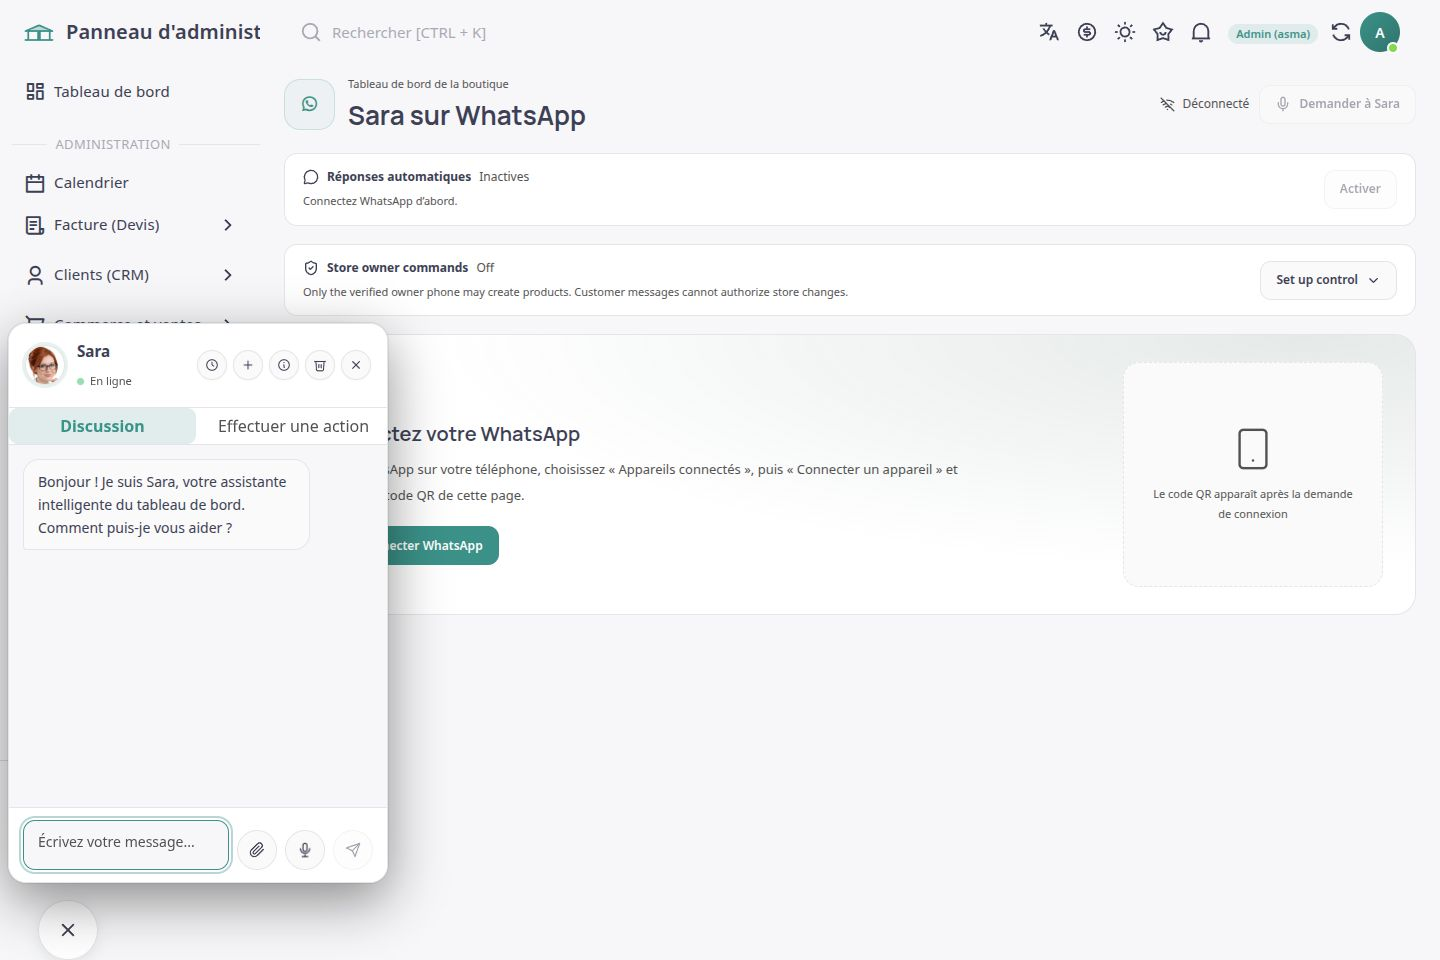Click the Écrivez votre message input

coord(126,845)
